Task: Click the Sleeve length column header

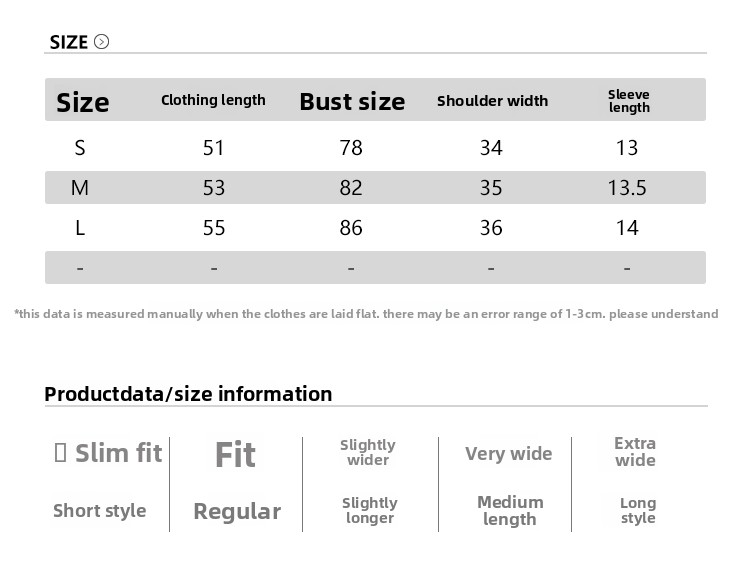Action: pos(629,101)
